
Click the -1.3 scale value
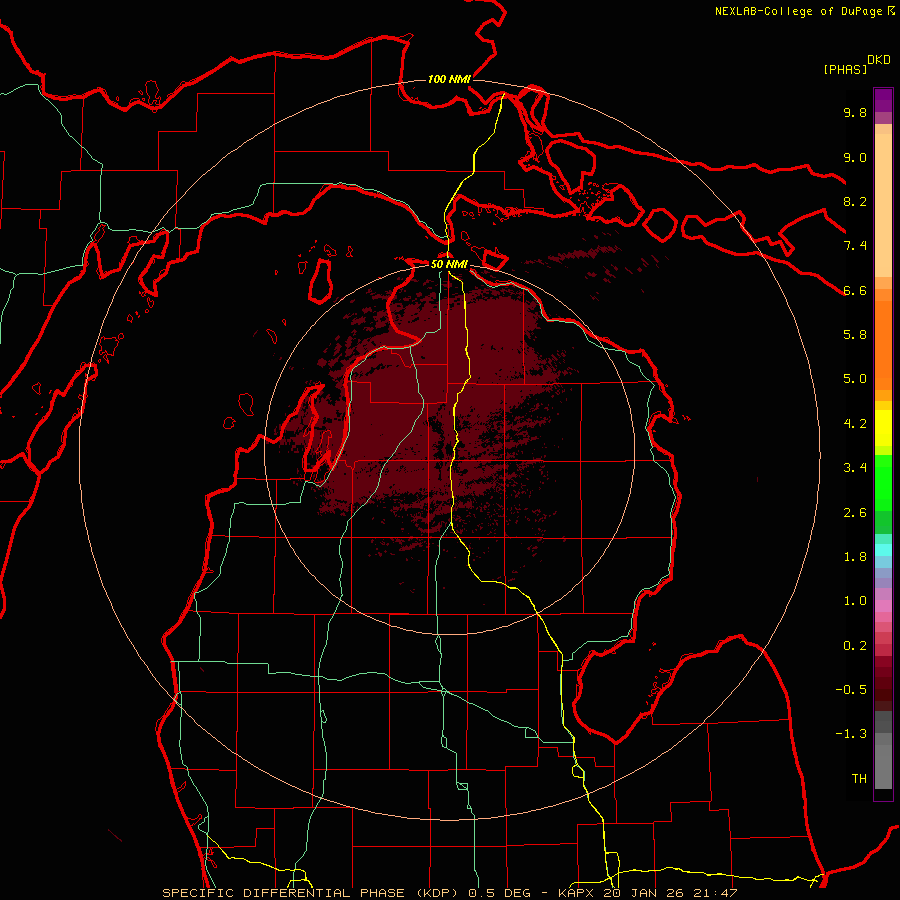(851, 735)
